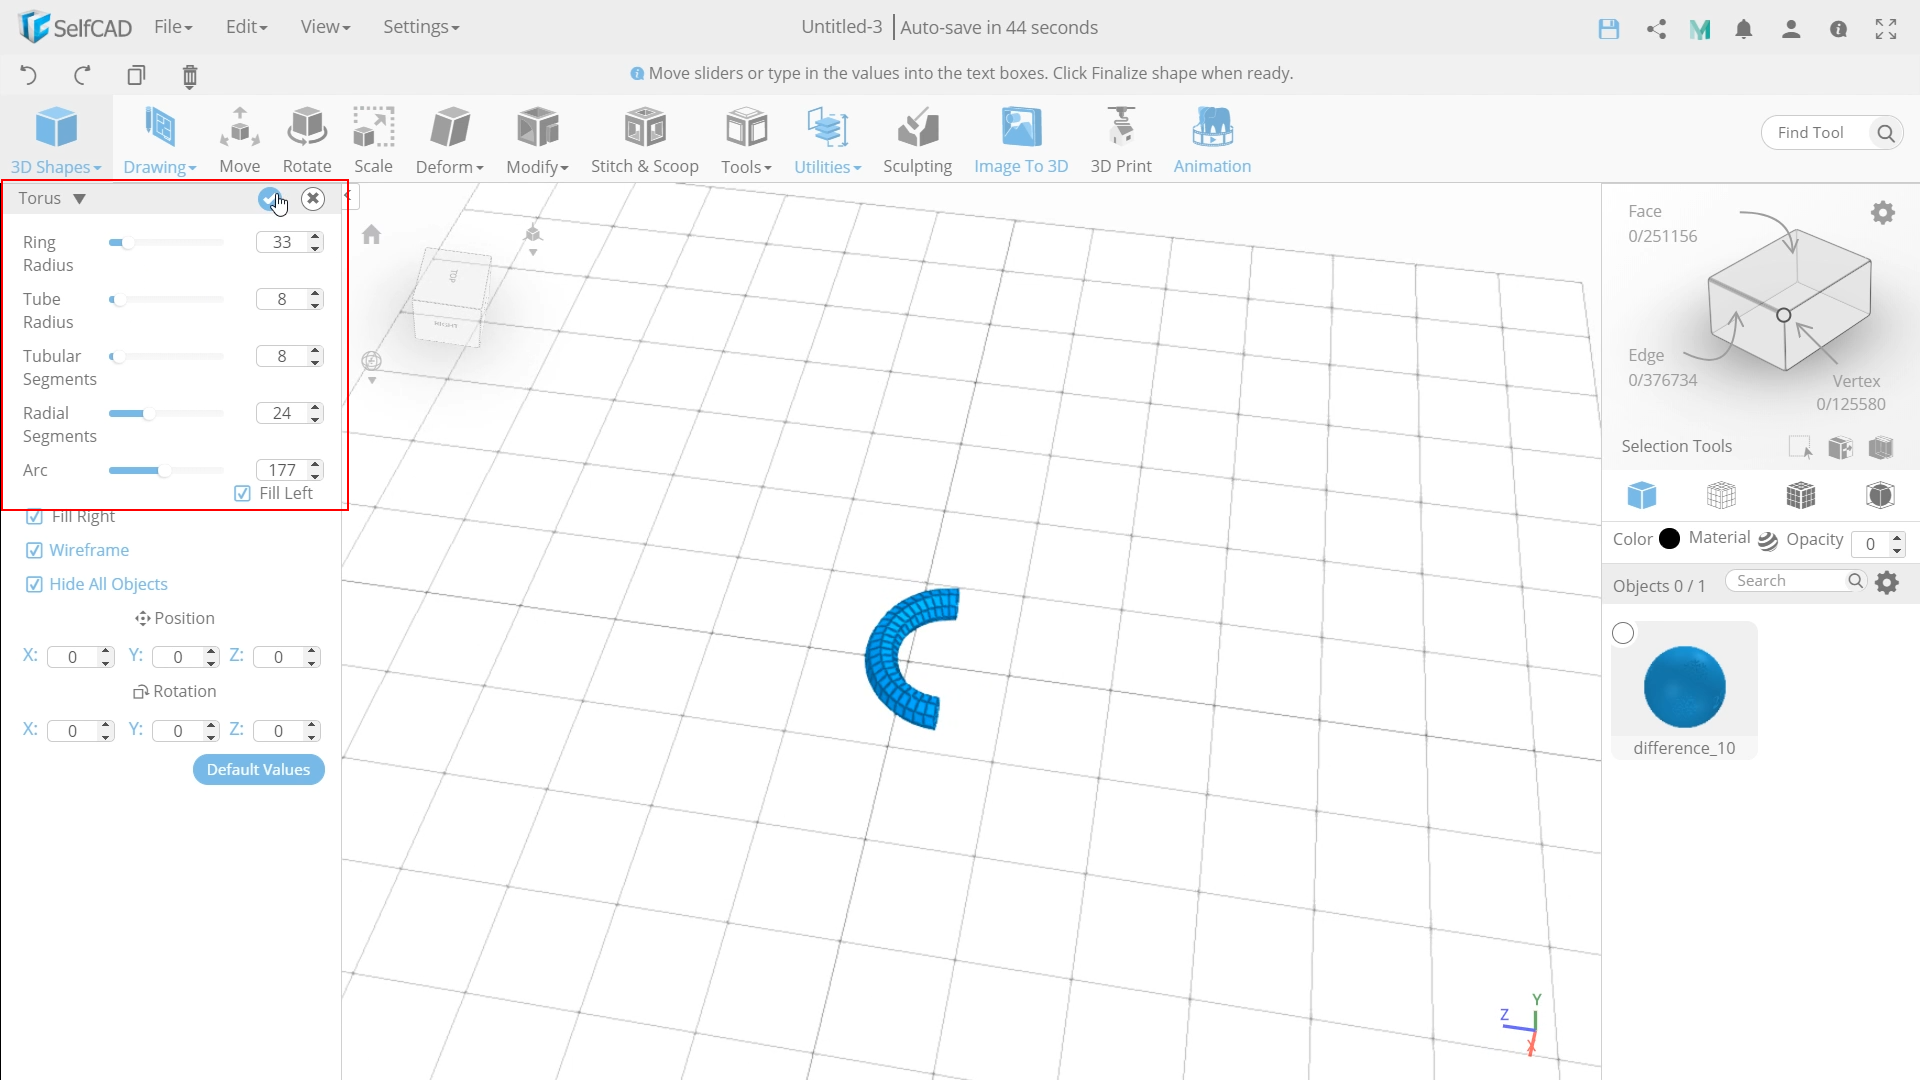Select the difference_10 object thumbnail
Viewport: 1920px width, 1080px height.
point(1685,687)
